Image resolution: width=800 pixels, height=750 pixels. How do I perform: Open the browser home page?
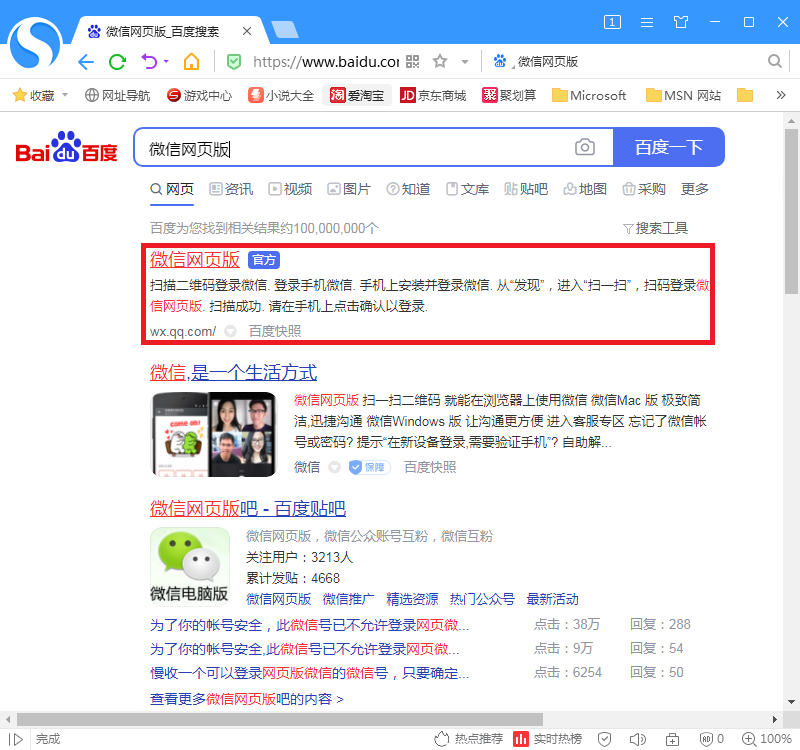click(191, 62)
